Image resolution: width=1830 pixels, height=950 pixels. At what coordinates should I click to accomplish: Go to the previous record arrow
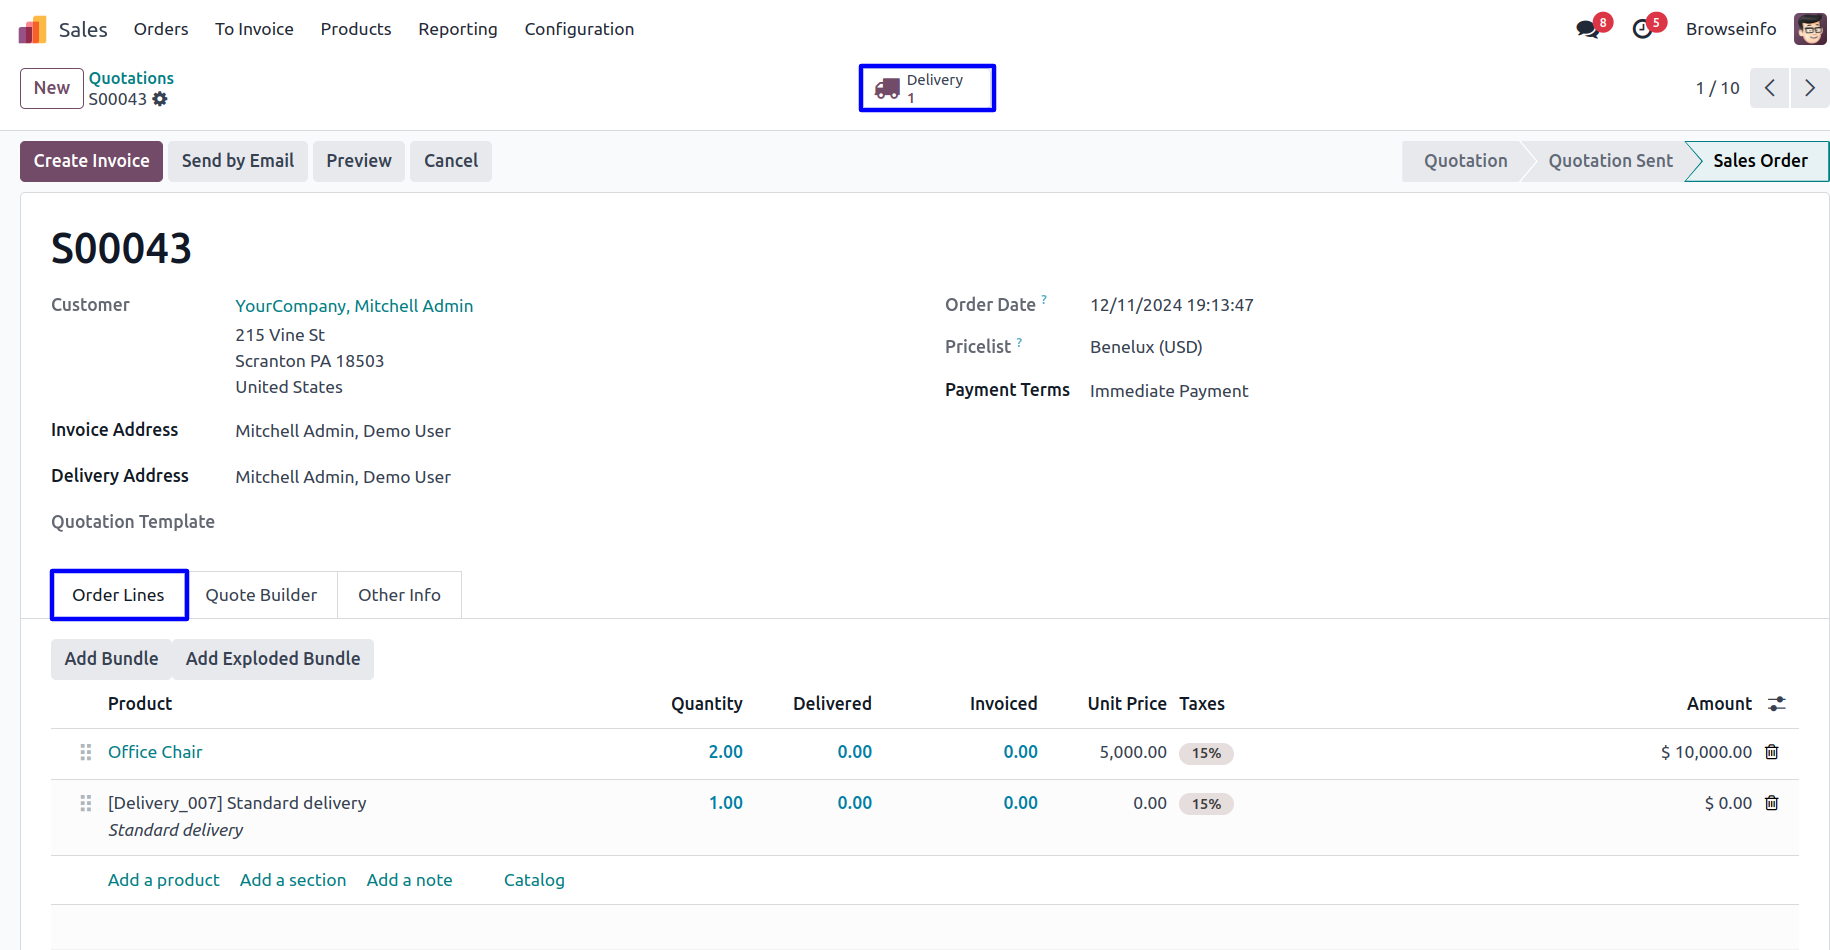pos(1769,88)
